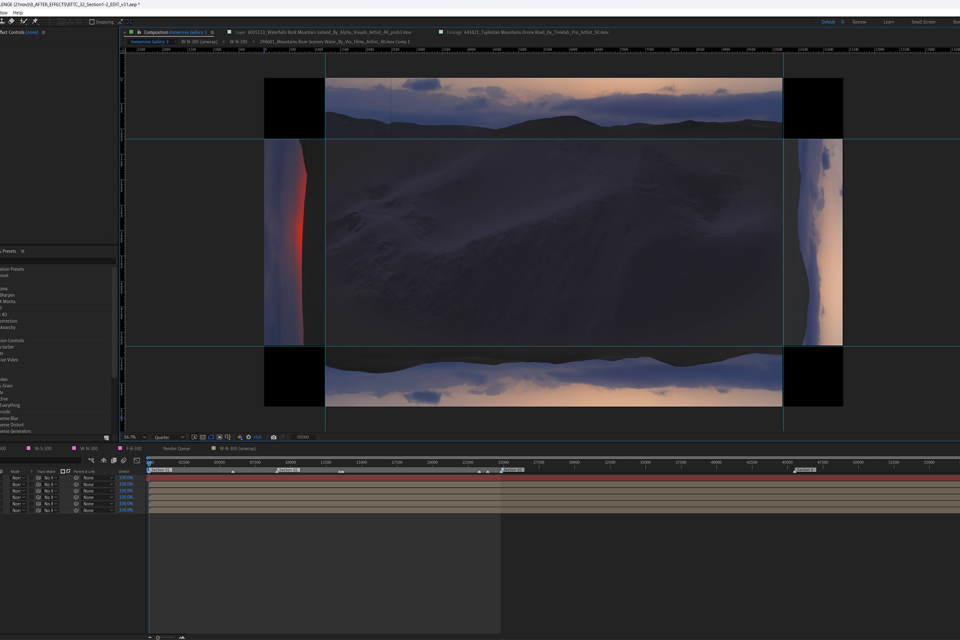The height and width of the screenshot is (640, 960).
Task: Open the Quarter resolution dropdown
Action: [168, 437]
